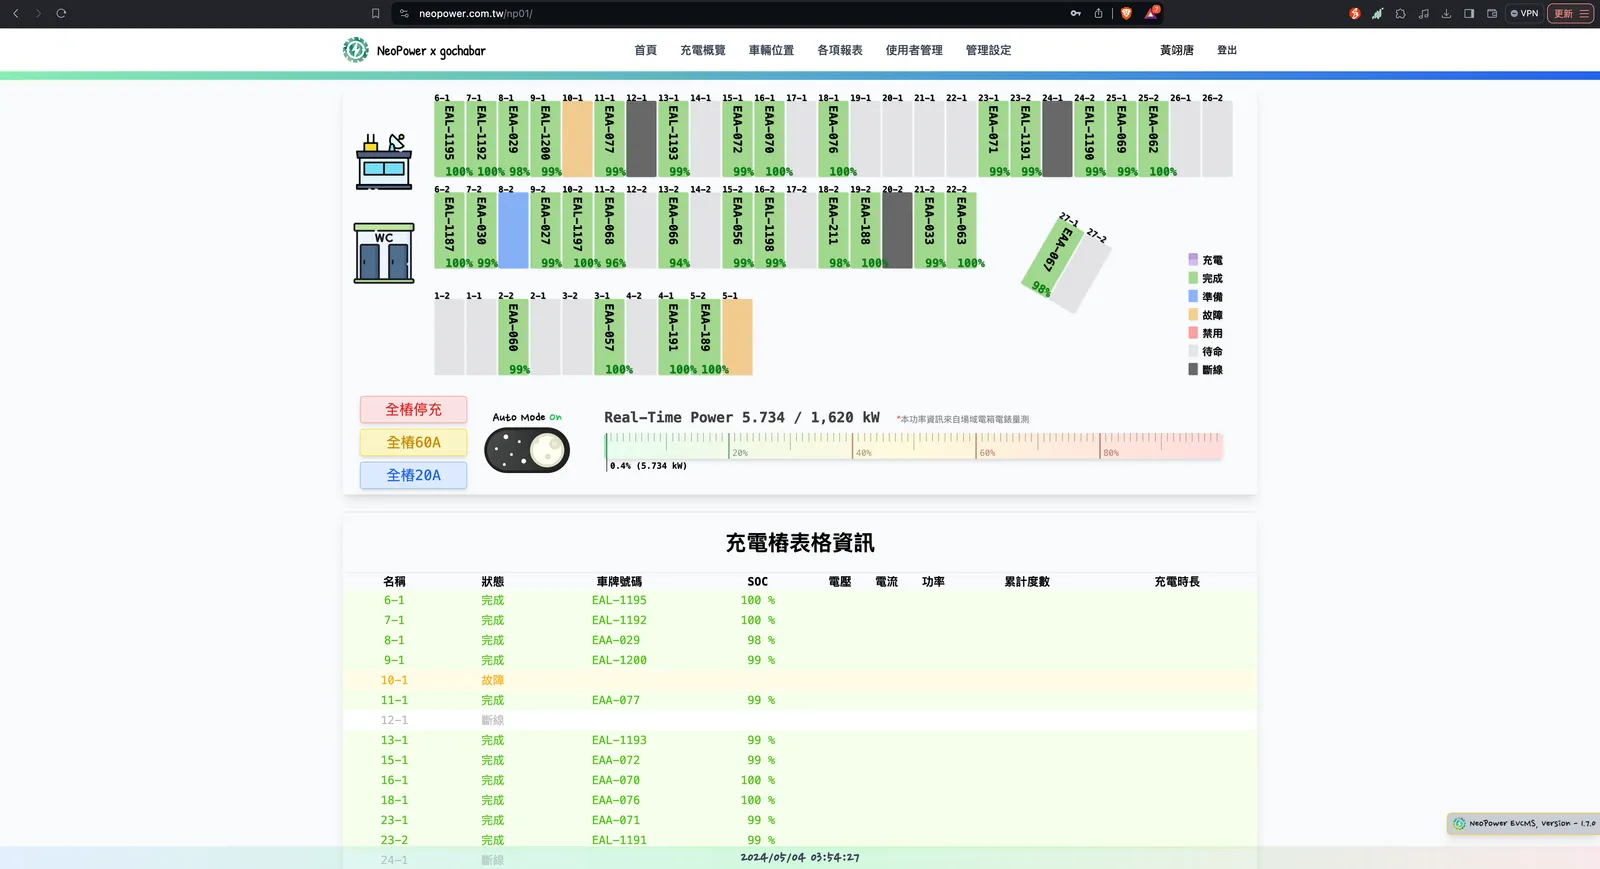Screen dimensions: 1600x869
Task: Click the NeoPower logo icon
Action: tap(355, 50)
